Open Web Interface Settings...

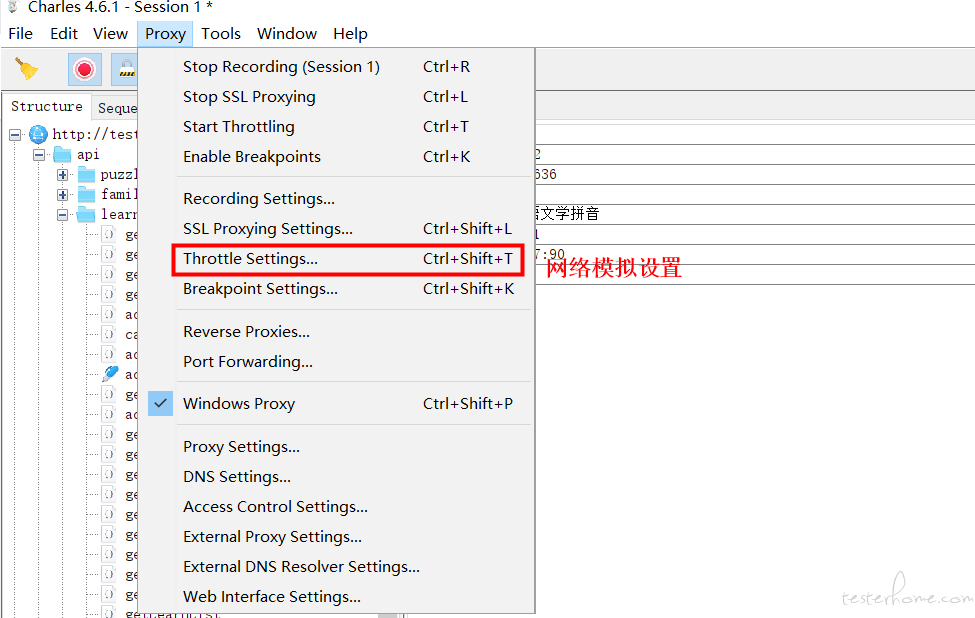336,596
